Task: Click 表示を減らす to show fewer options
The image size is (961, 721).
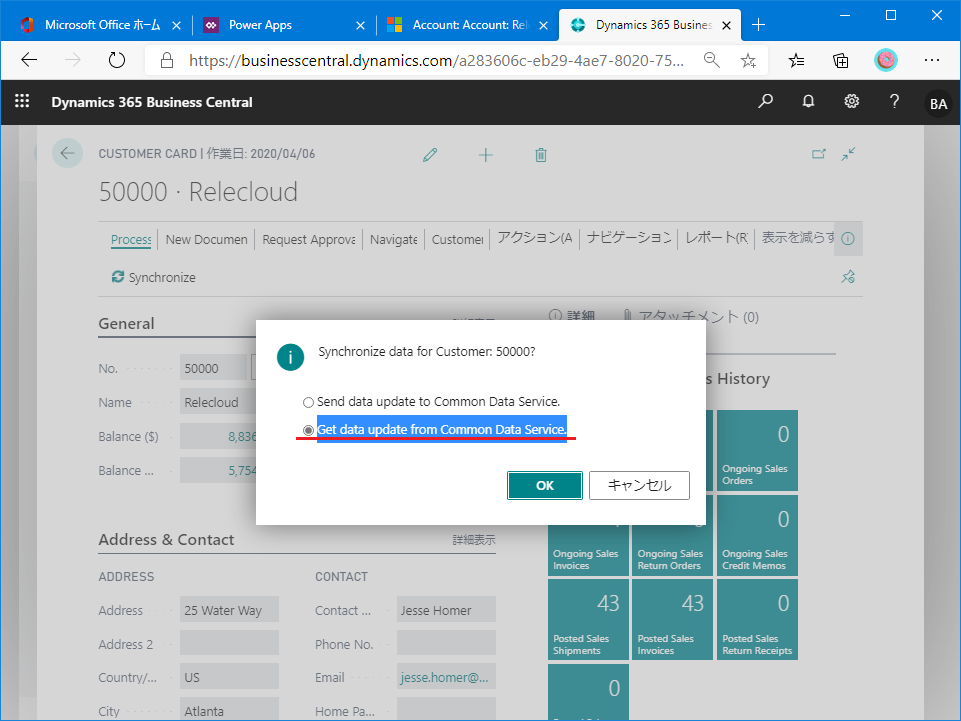Action: (x=797, y=238)
